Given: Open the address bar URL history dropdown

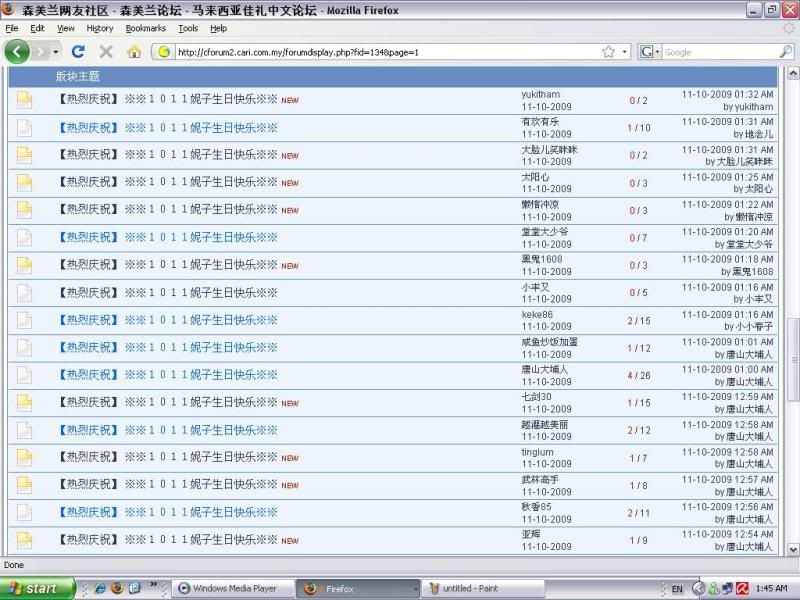Looking at the screenshot, I should coord(624,52).
